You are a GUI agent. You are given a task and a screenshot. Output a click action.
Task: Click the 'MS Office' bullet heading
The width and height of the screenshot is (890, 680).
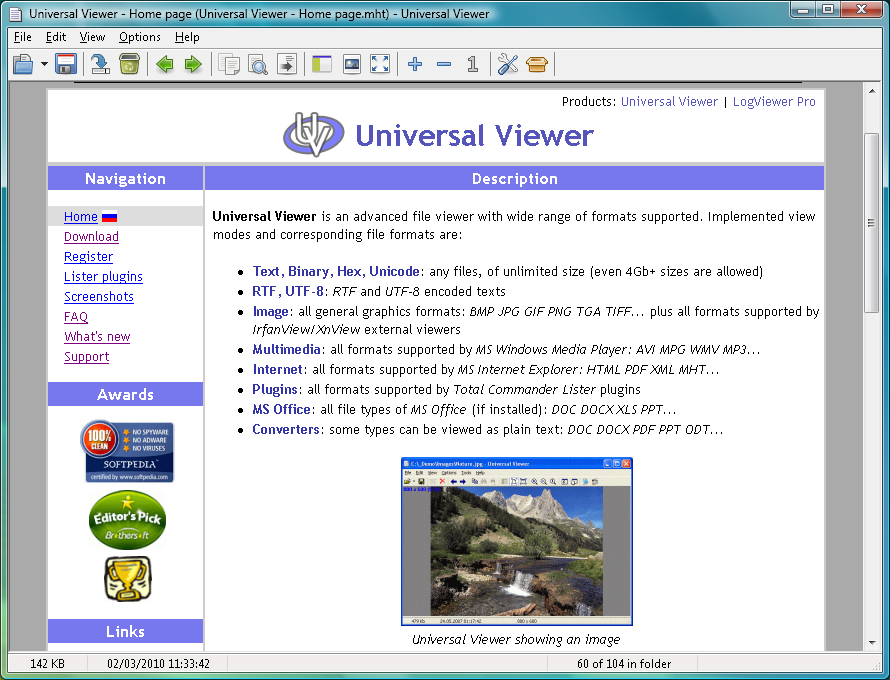(282, 409)
